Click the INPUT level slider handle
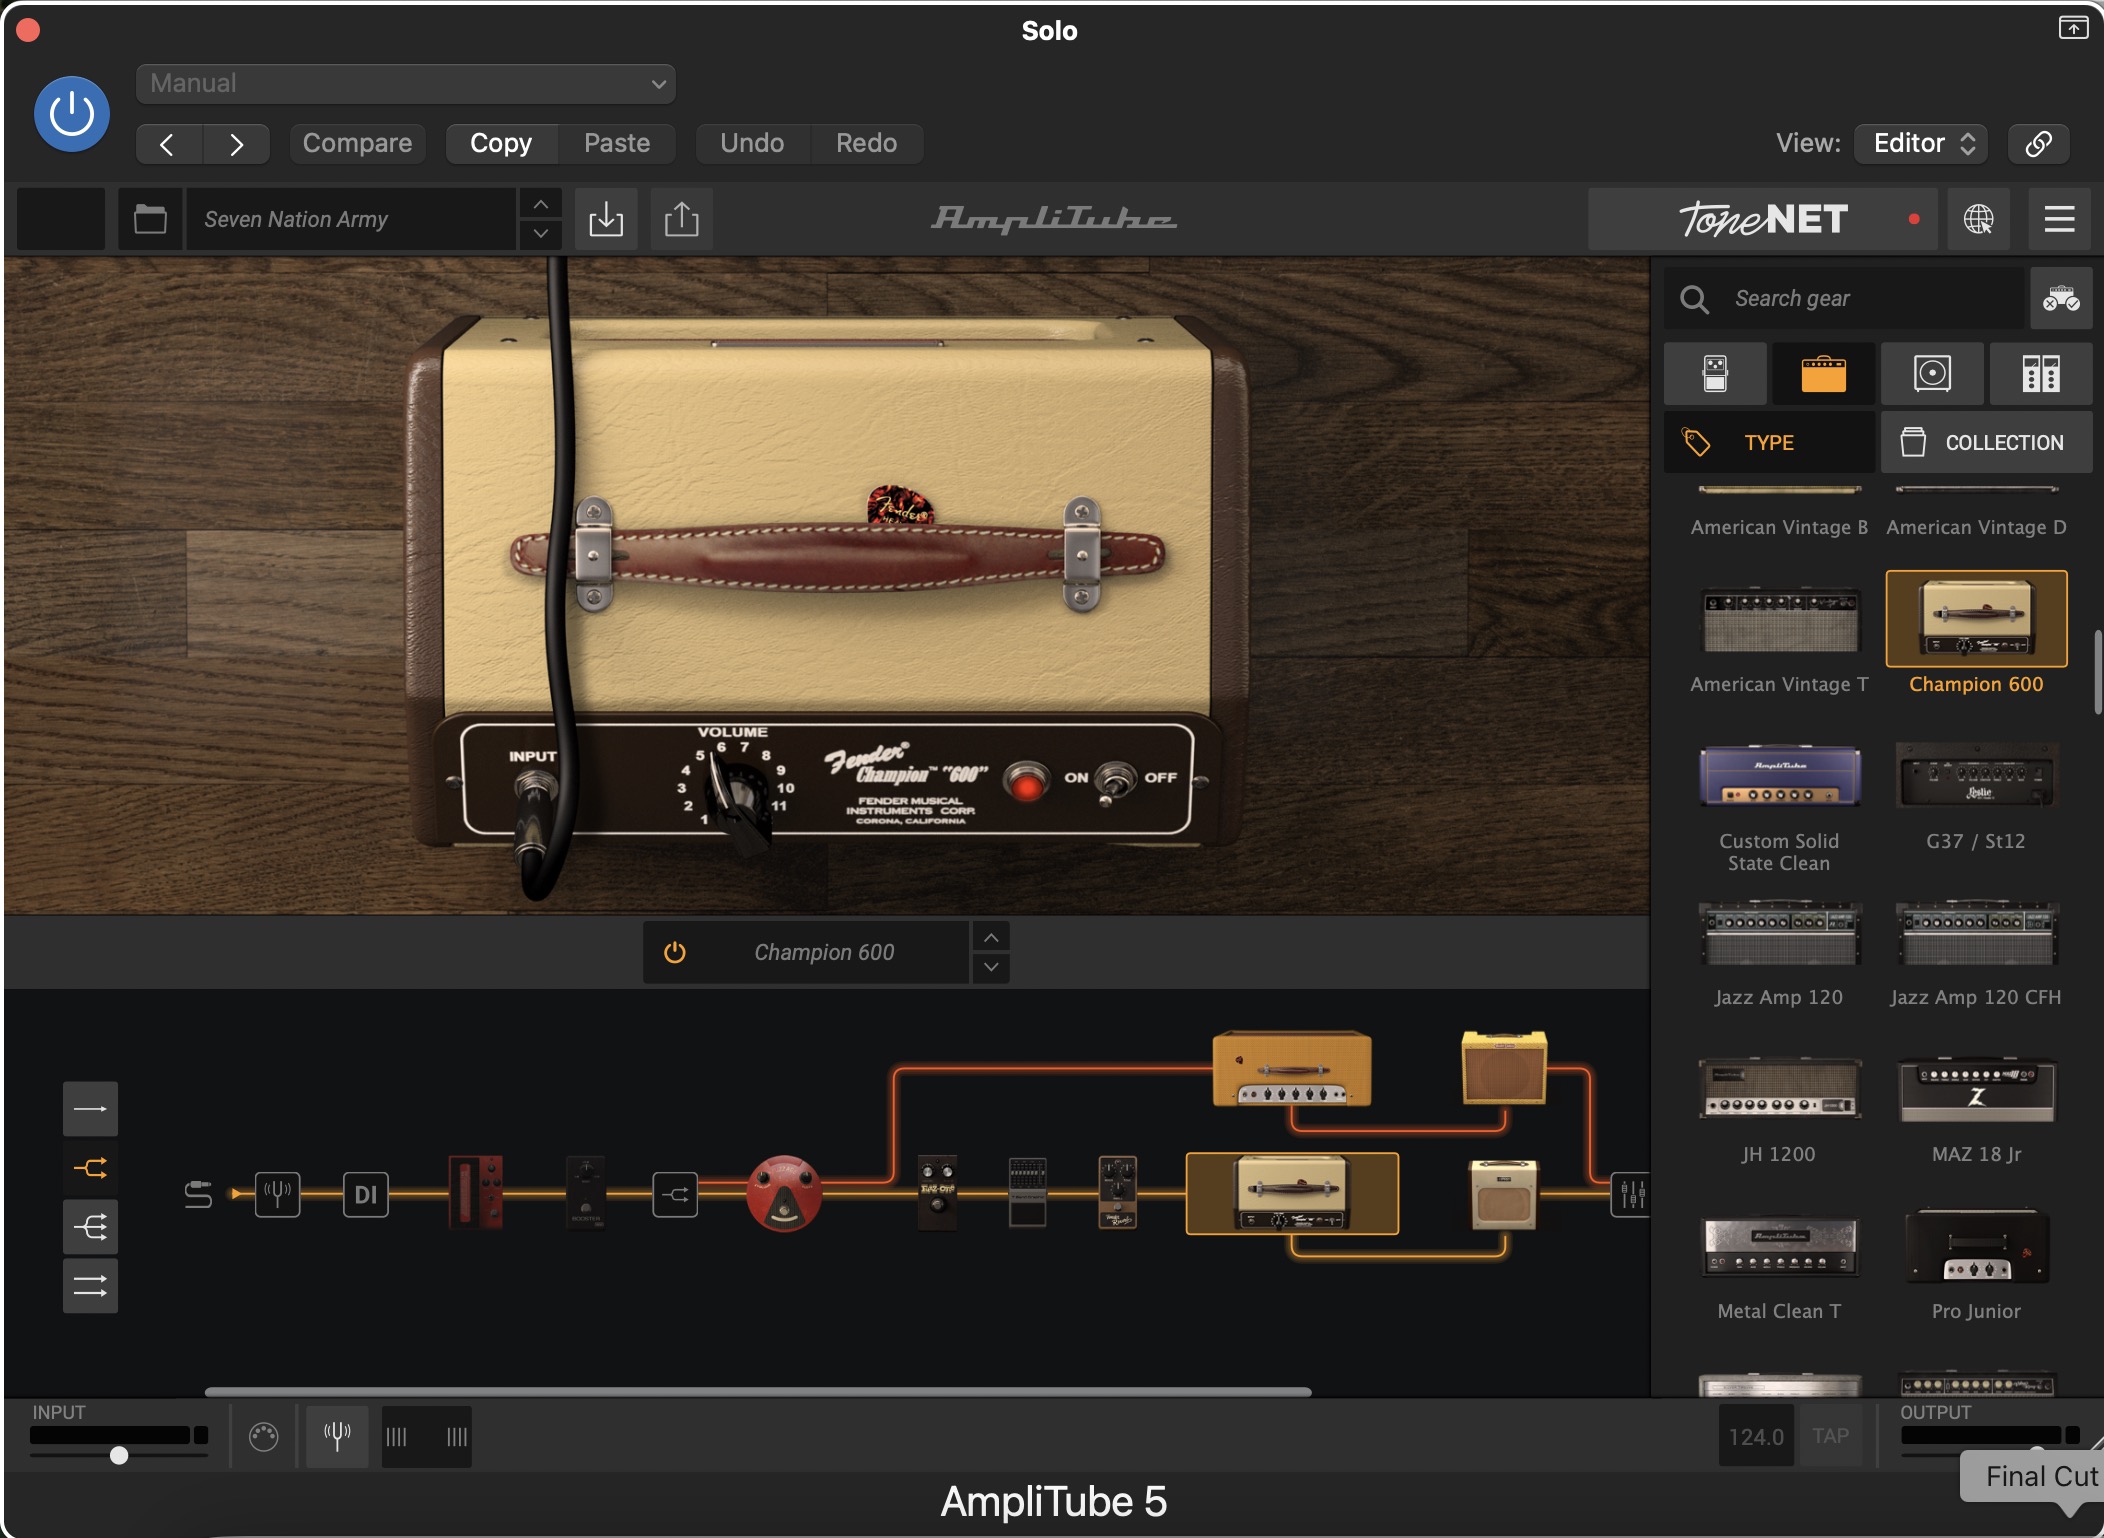2104x1538 pixels. tap(119, 1455)
